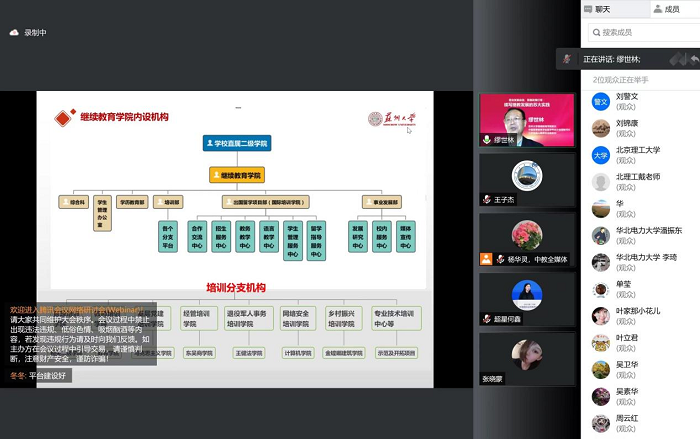This screenshot has height=439, width=700.
Task: Click 王子杰's muted microphone icon
Action: tap(487, 200)
